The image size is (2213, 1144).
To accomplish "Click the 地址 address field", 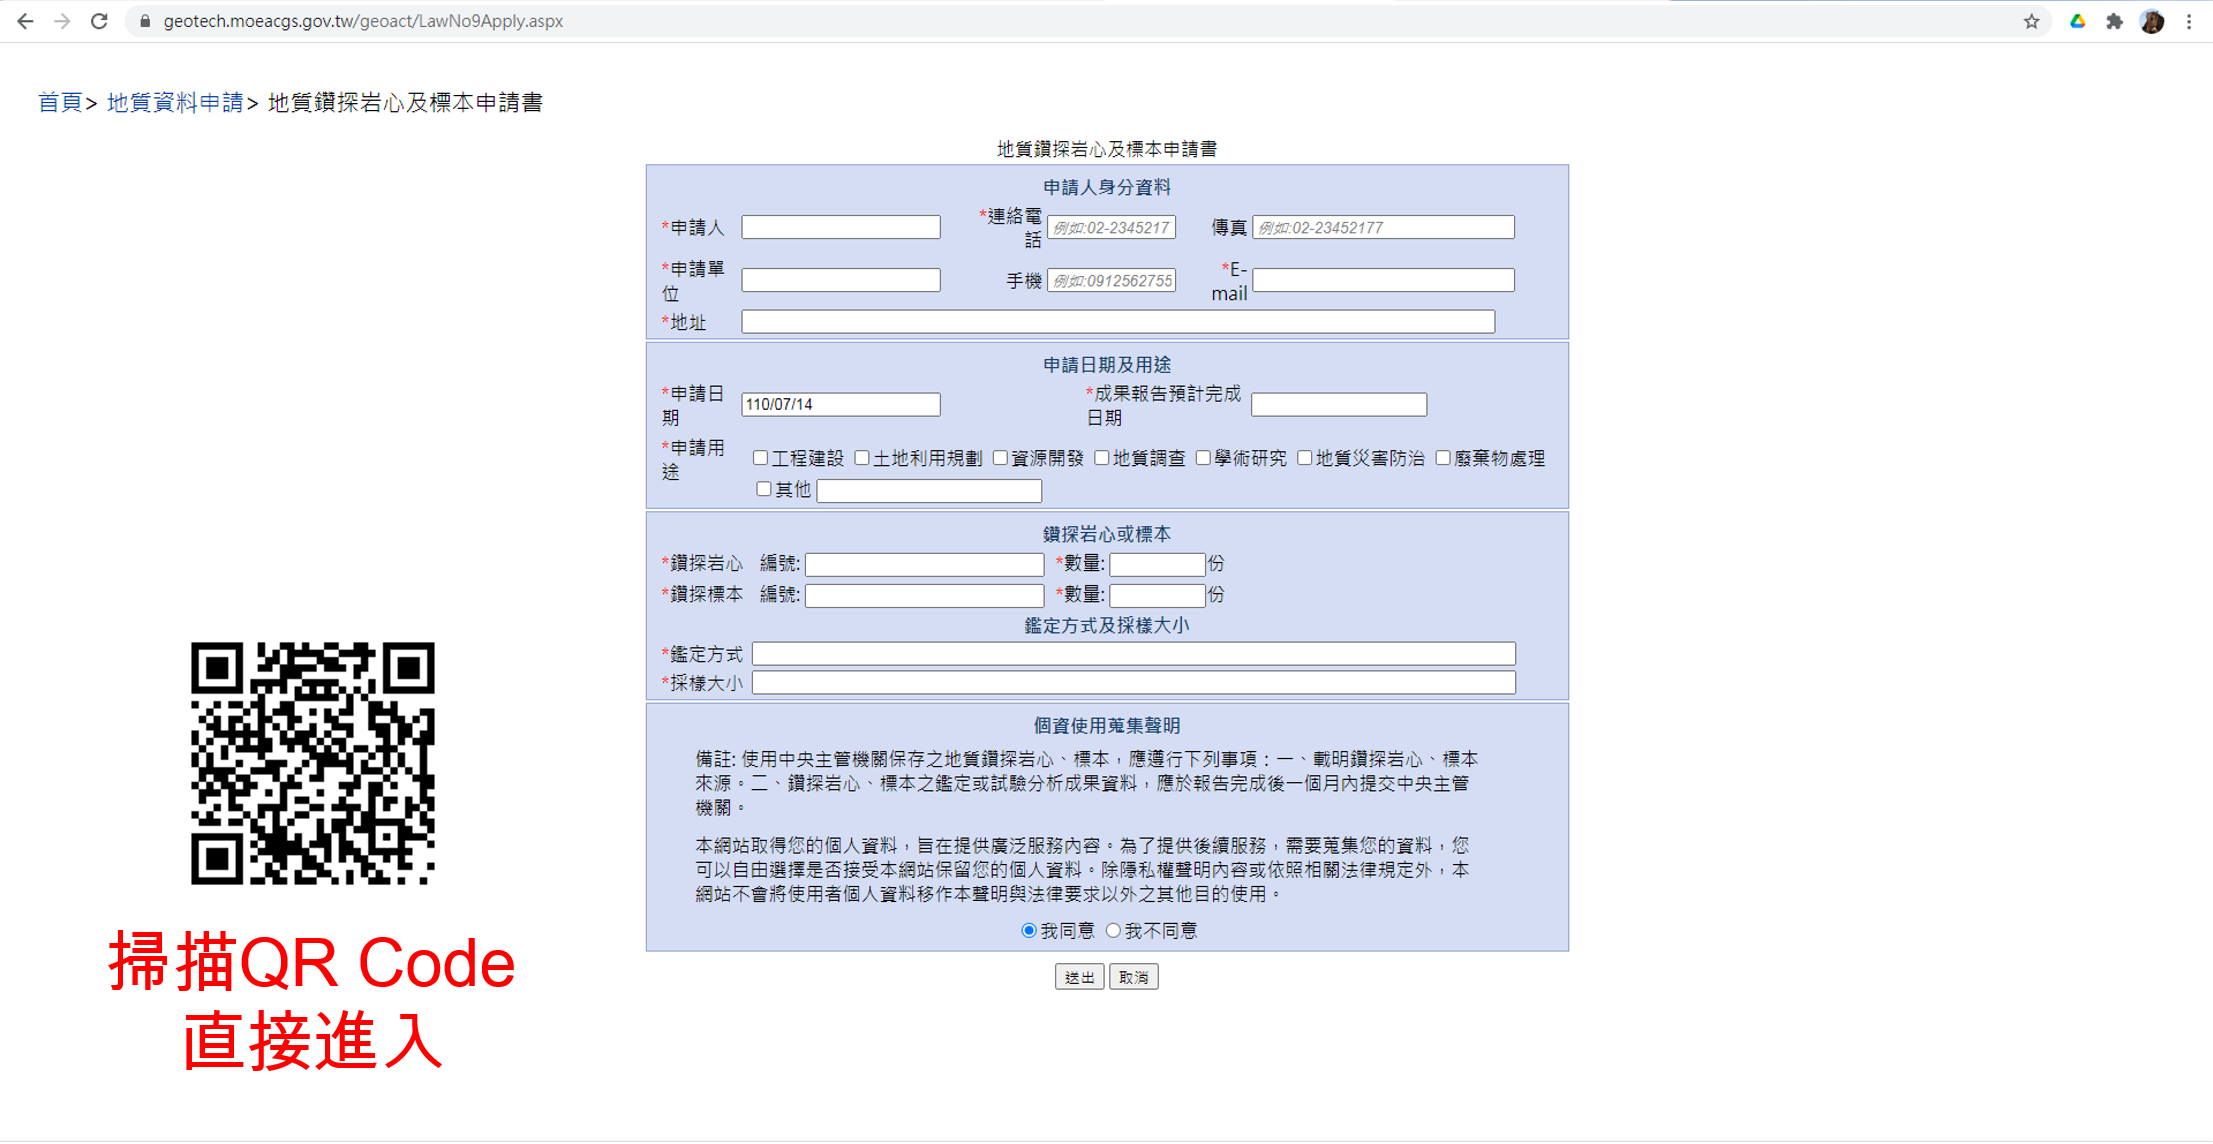I will [x=1118, y=321].
